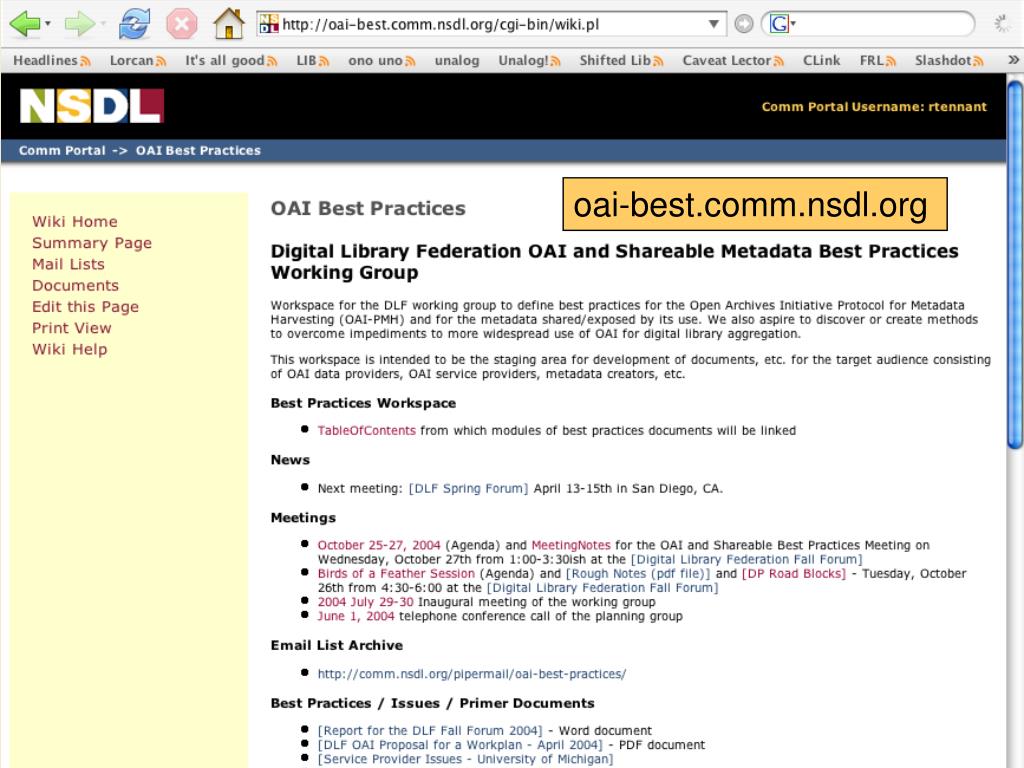Image resolution: width=1024 pixels, height=768 pixels.
Task: Click the page loading throbber icon
Action: (1001, 24)
